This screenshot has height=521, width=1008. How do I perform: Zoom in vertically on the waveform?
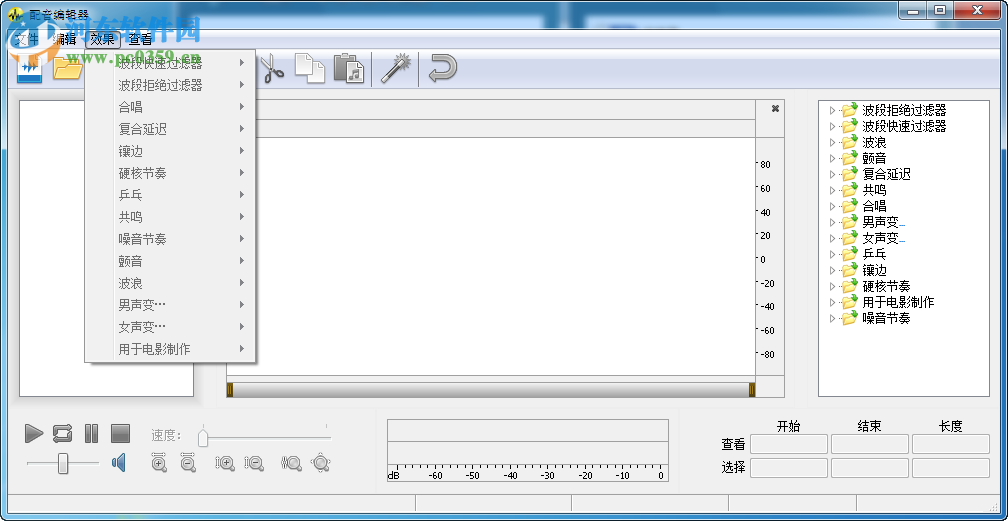[x=225, y=462]
